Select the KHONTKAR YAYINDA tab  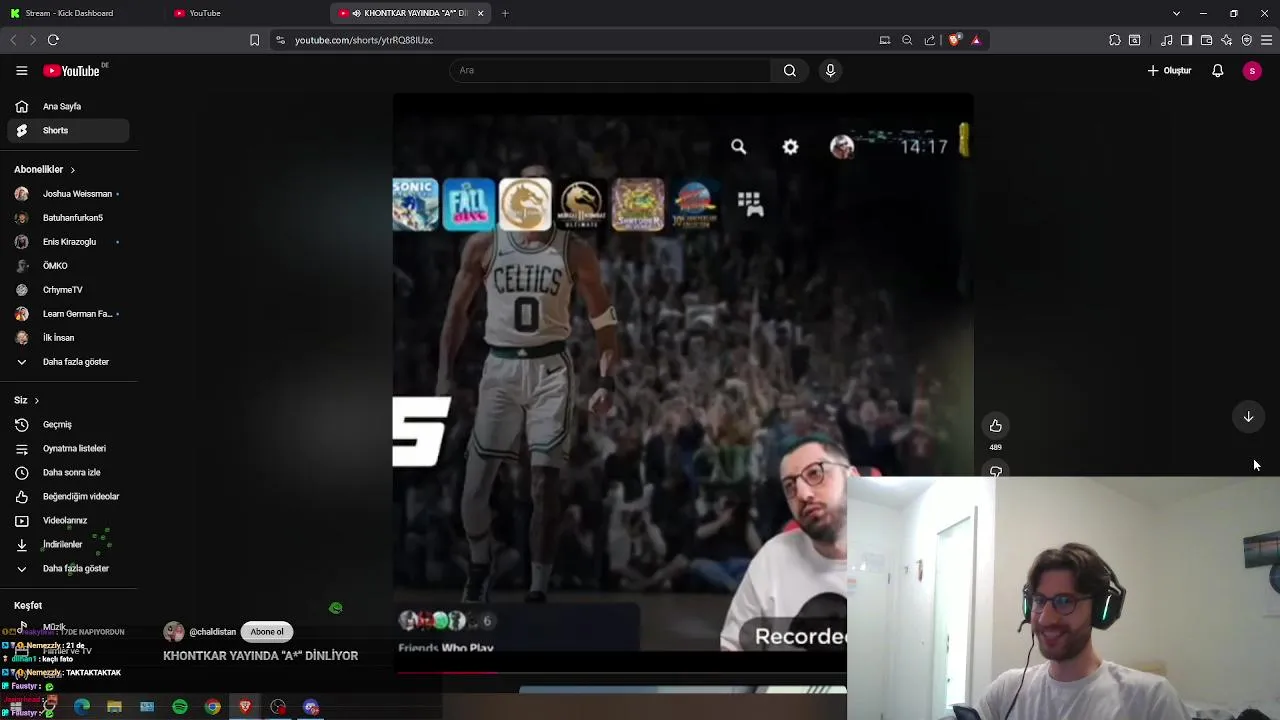[410, 13]
